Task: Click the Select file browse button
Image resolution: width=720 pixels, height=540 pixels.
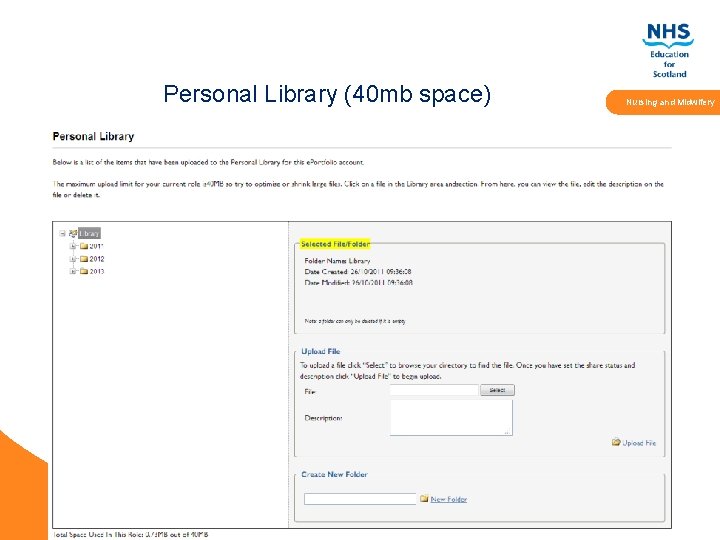Action: 497,390
